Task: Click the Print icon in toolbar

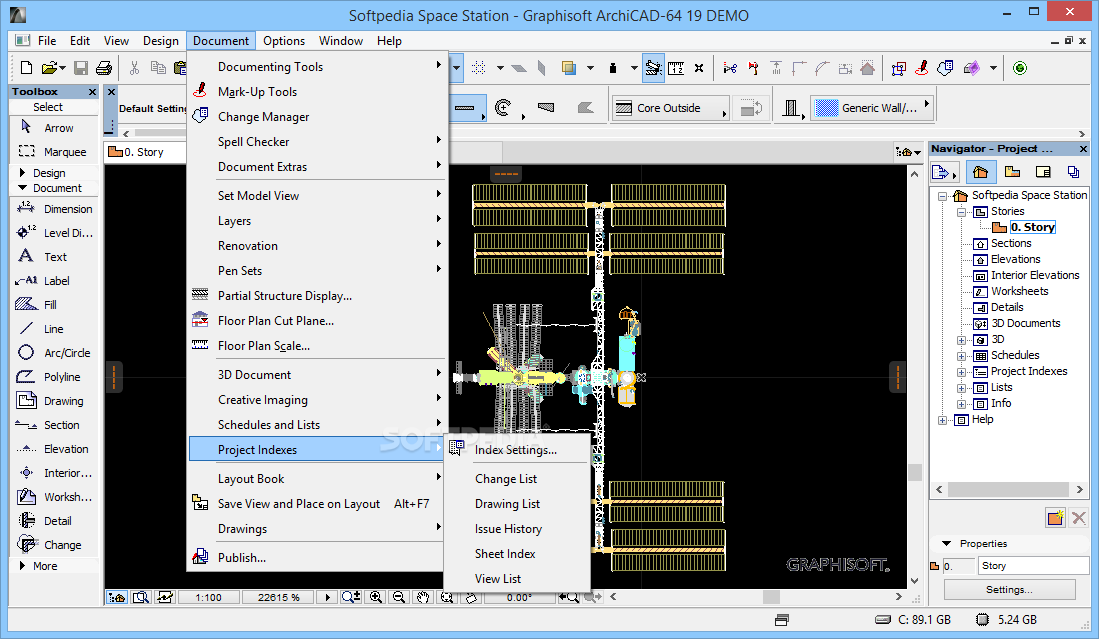Action: click(104, 68)
